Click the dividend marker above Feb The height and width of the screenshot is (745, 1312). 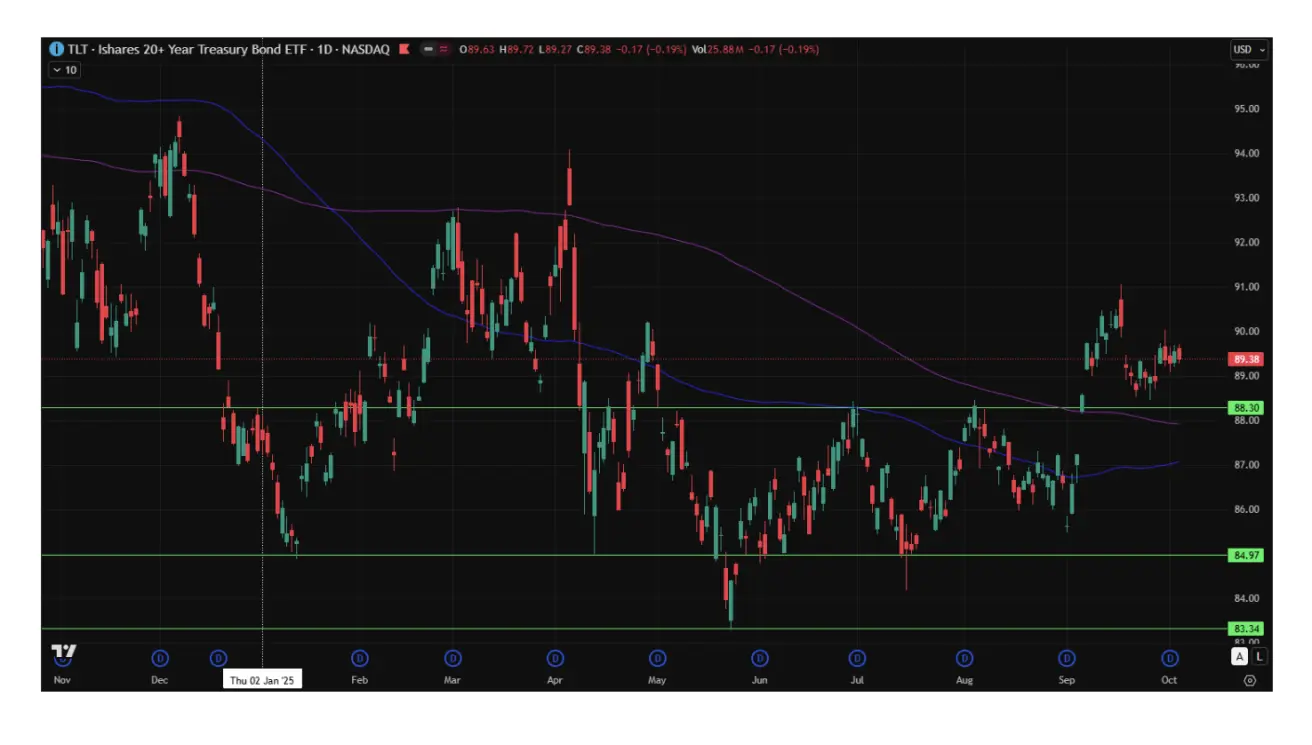coord(359,658)
